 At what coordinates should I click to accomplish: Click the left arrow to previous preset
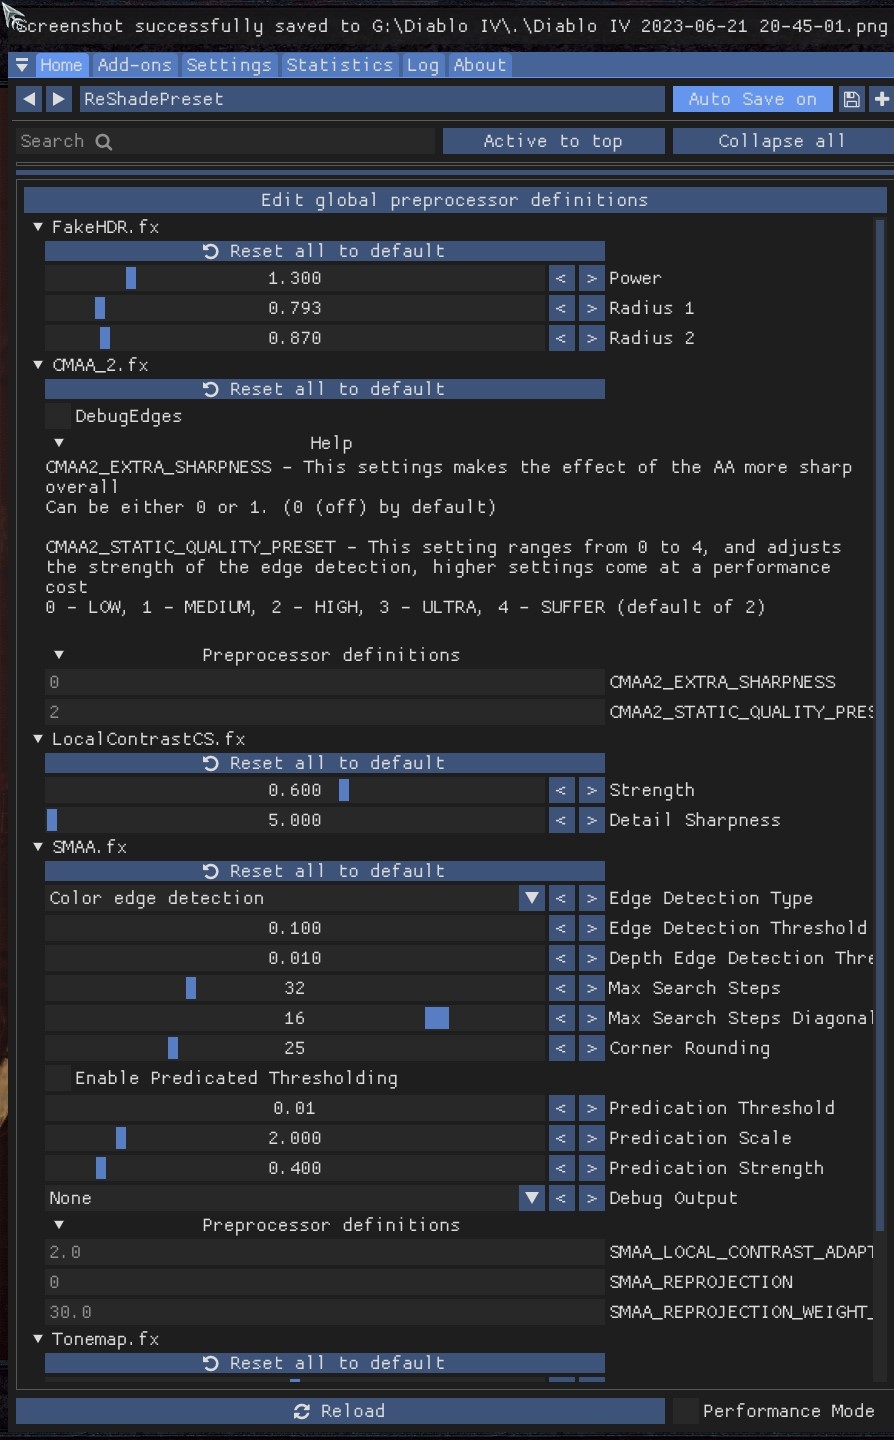pos(27,98)
